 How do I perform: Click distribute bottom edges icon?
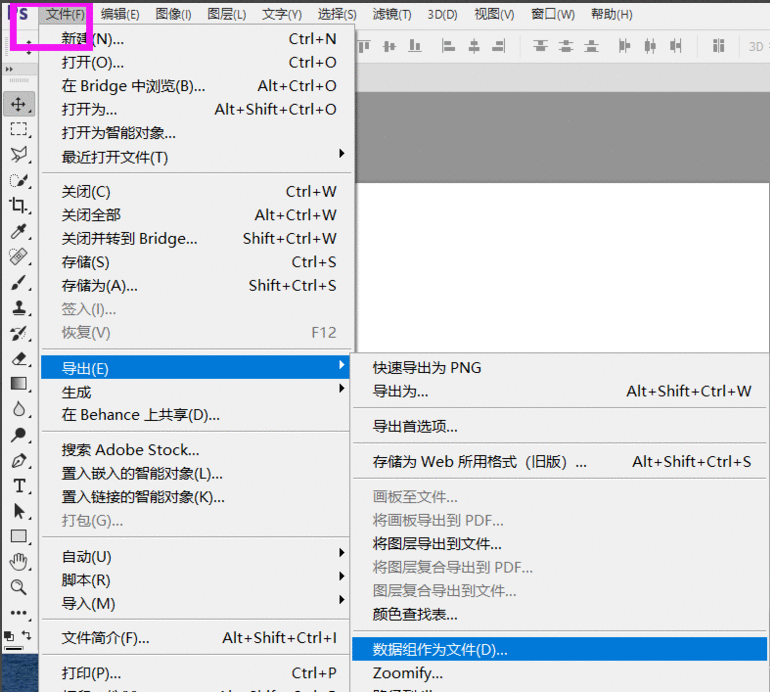coord(591,46)
